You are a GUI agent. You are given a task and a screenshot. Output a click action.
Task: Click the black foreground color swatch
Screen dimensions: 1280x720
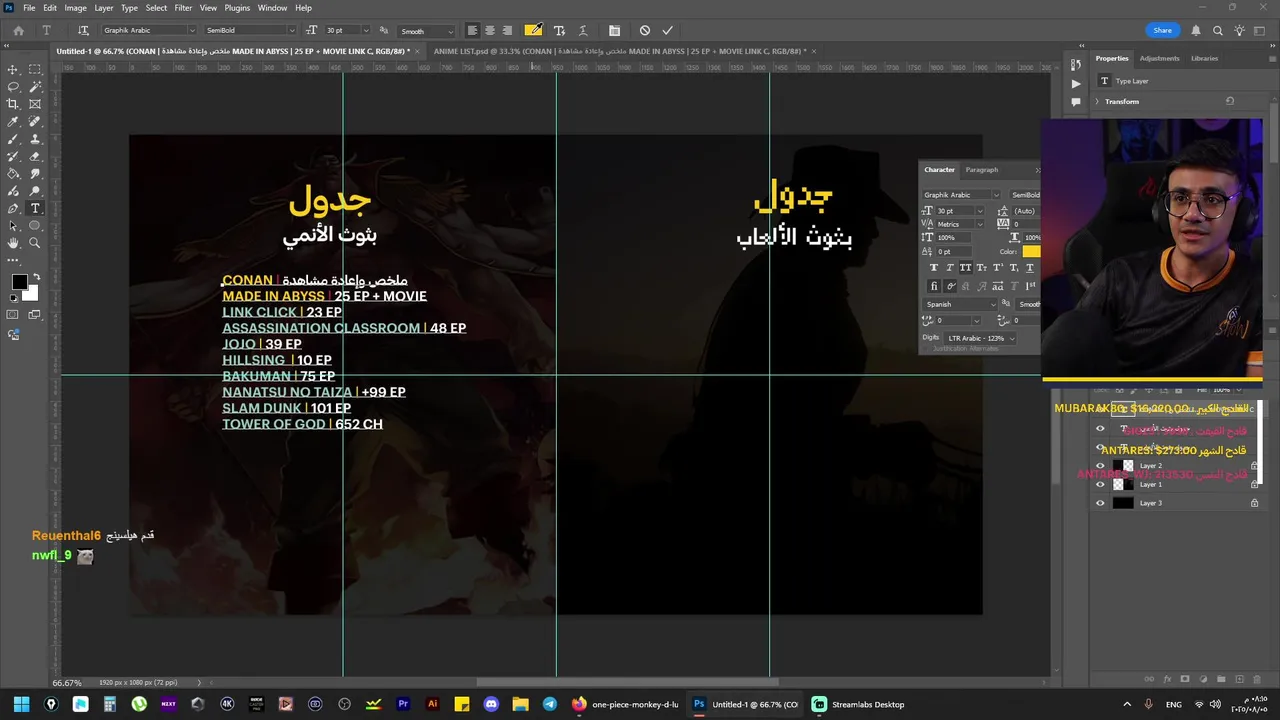[x=19, y=283]
